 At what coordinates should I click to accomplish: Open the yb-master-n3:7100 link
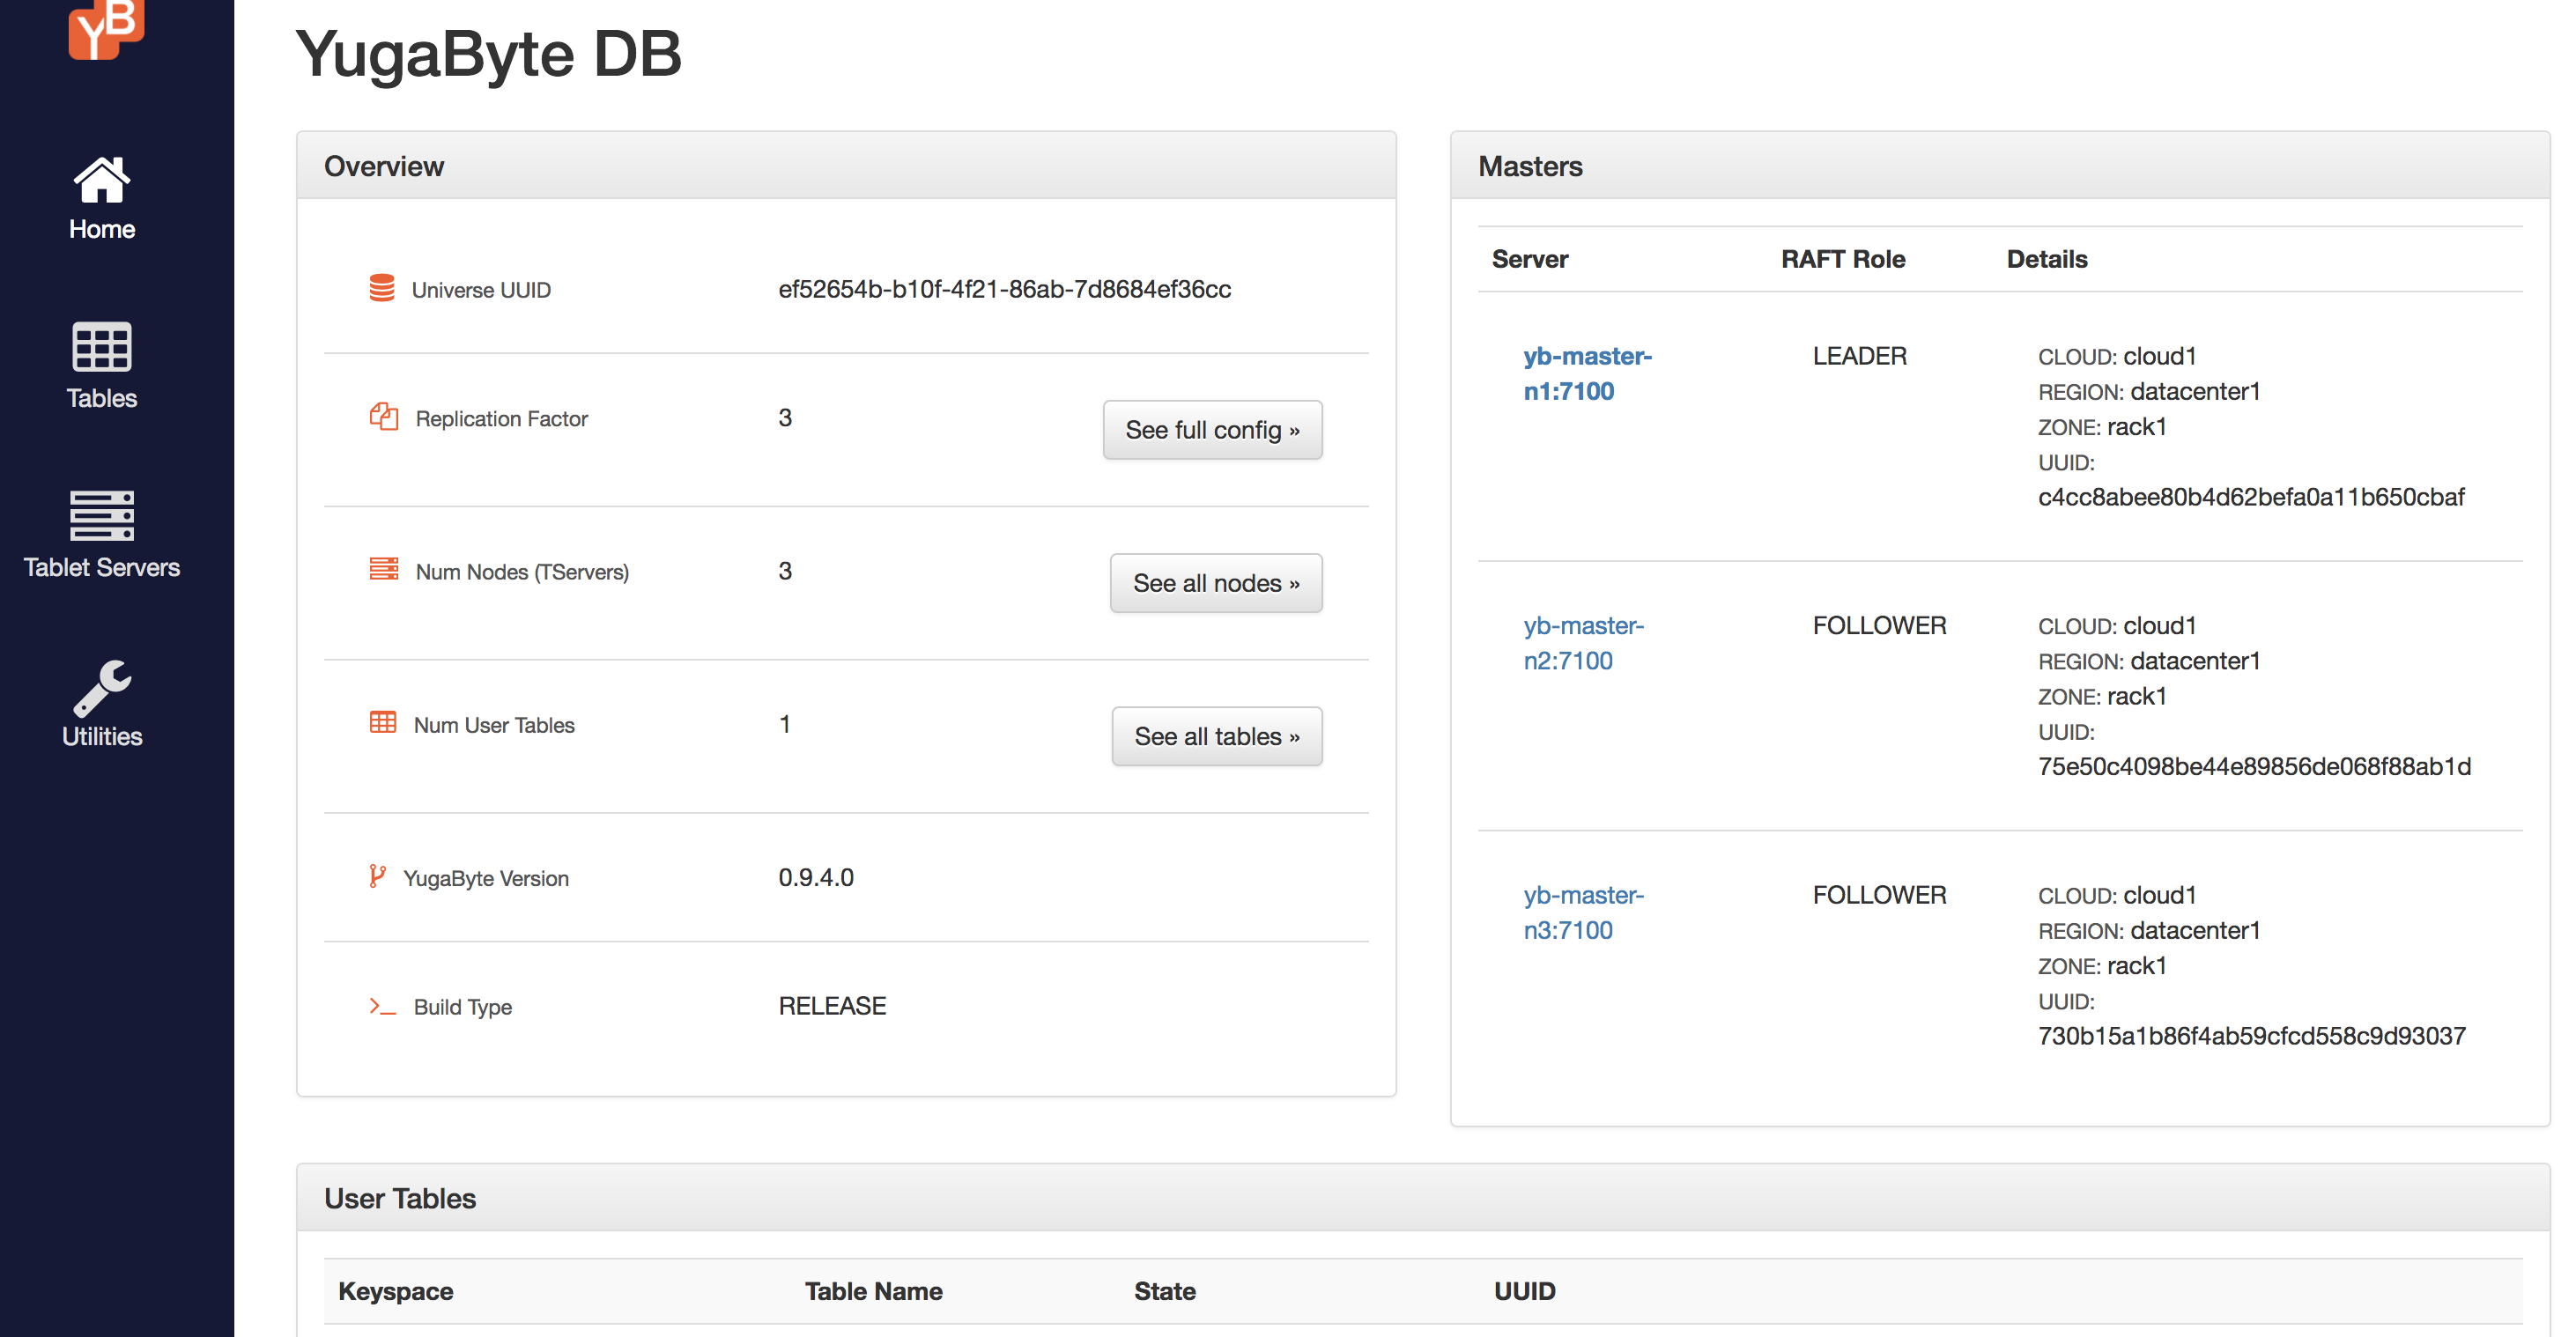tap(1583, 912)
